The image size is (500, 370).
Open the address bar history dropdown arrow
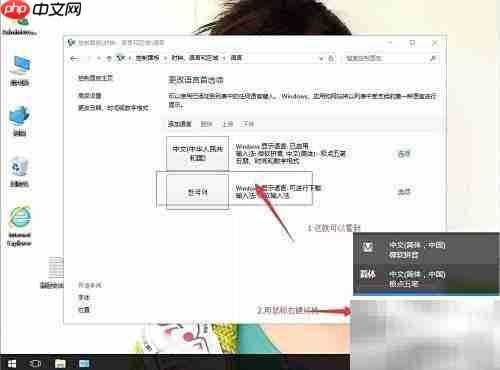click(321, 59)
